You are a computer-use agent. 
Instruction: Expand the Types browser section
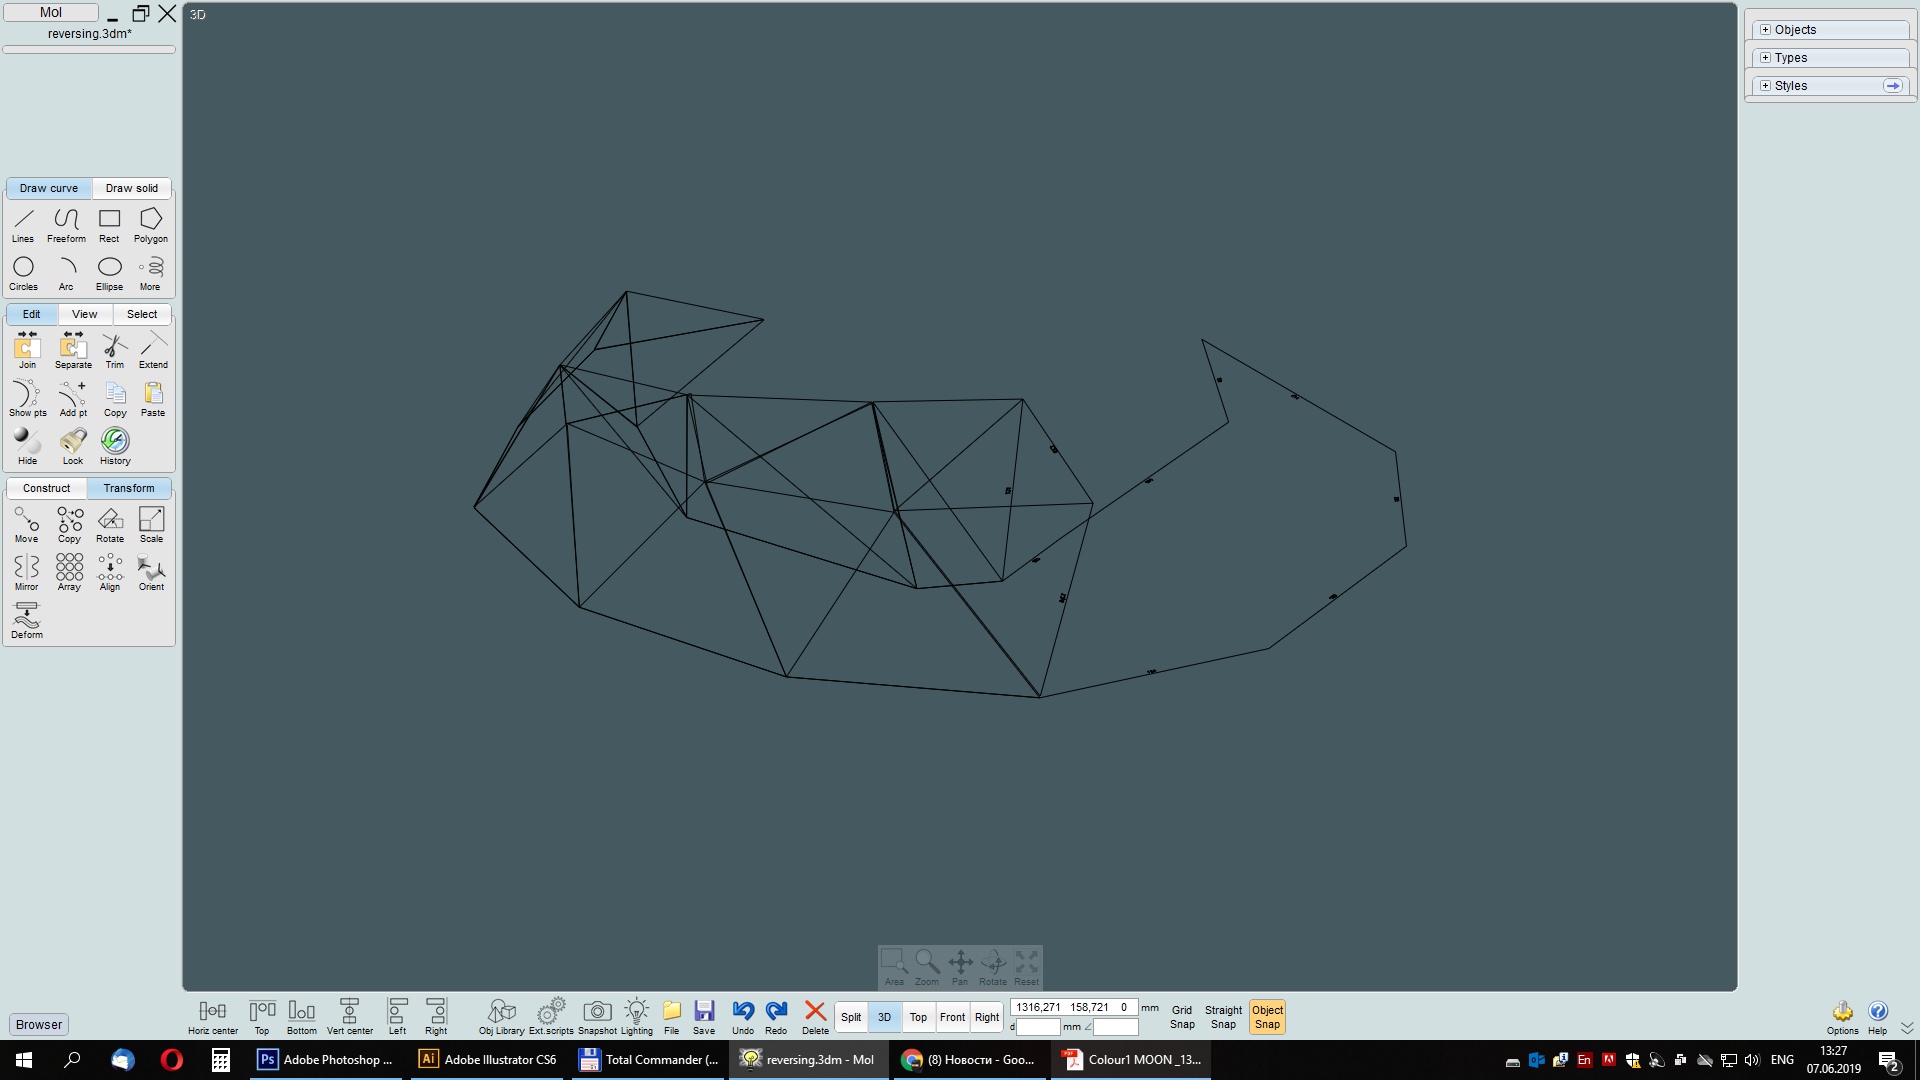click(1765, 58)
